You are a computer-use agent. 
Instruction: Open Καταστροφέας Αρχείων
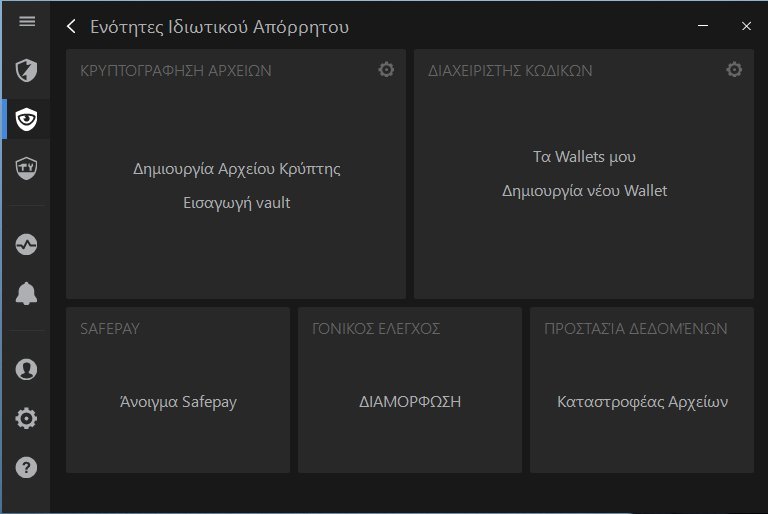click(642, 402)
